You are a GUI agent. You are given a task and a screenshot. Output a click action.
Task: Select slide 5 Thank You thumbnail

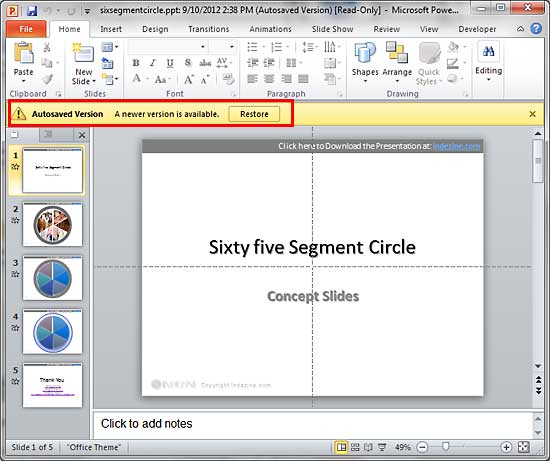pyautogui.click(x=53, y=385)
